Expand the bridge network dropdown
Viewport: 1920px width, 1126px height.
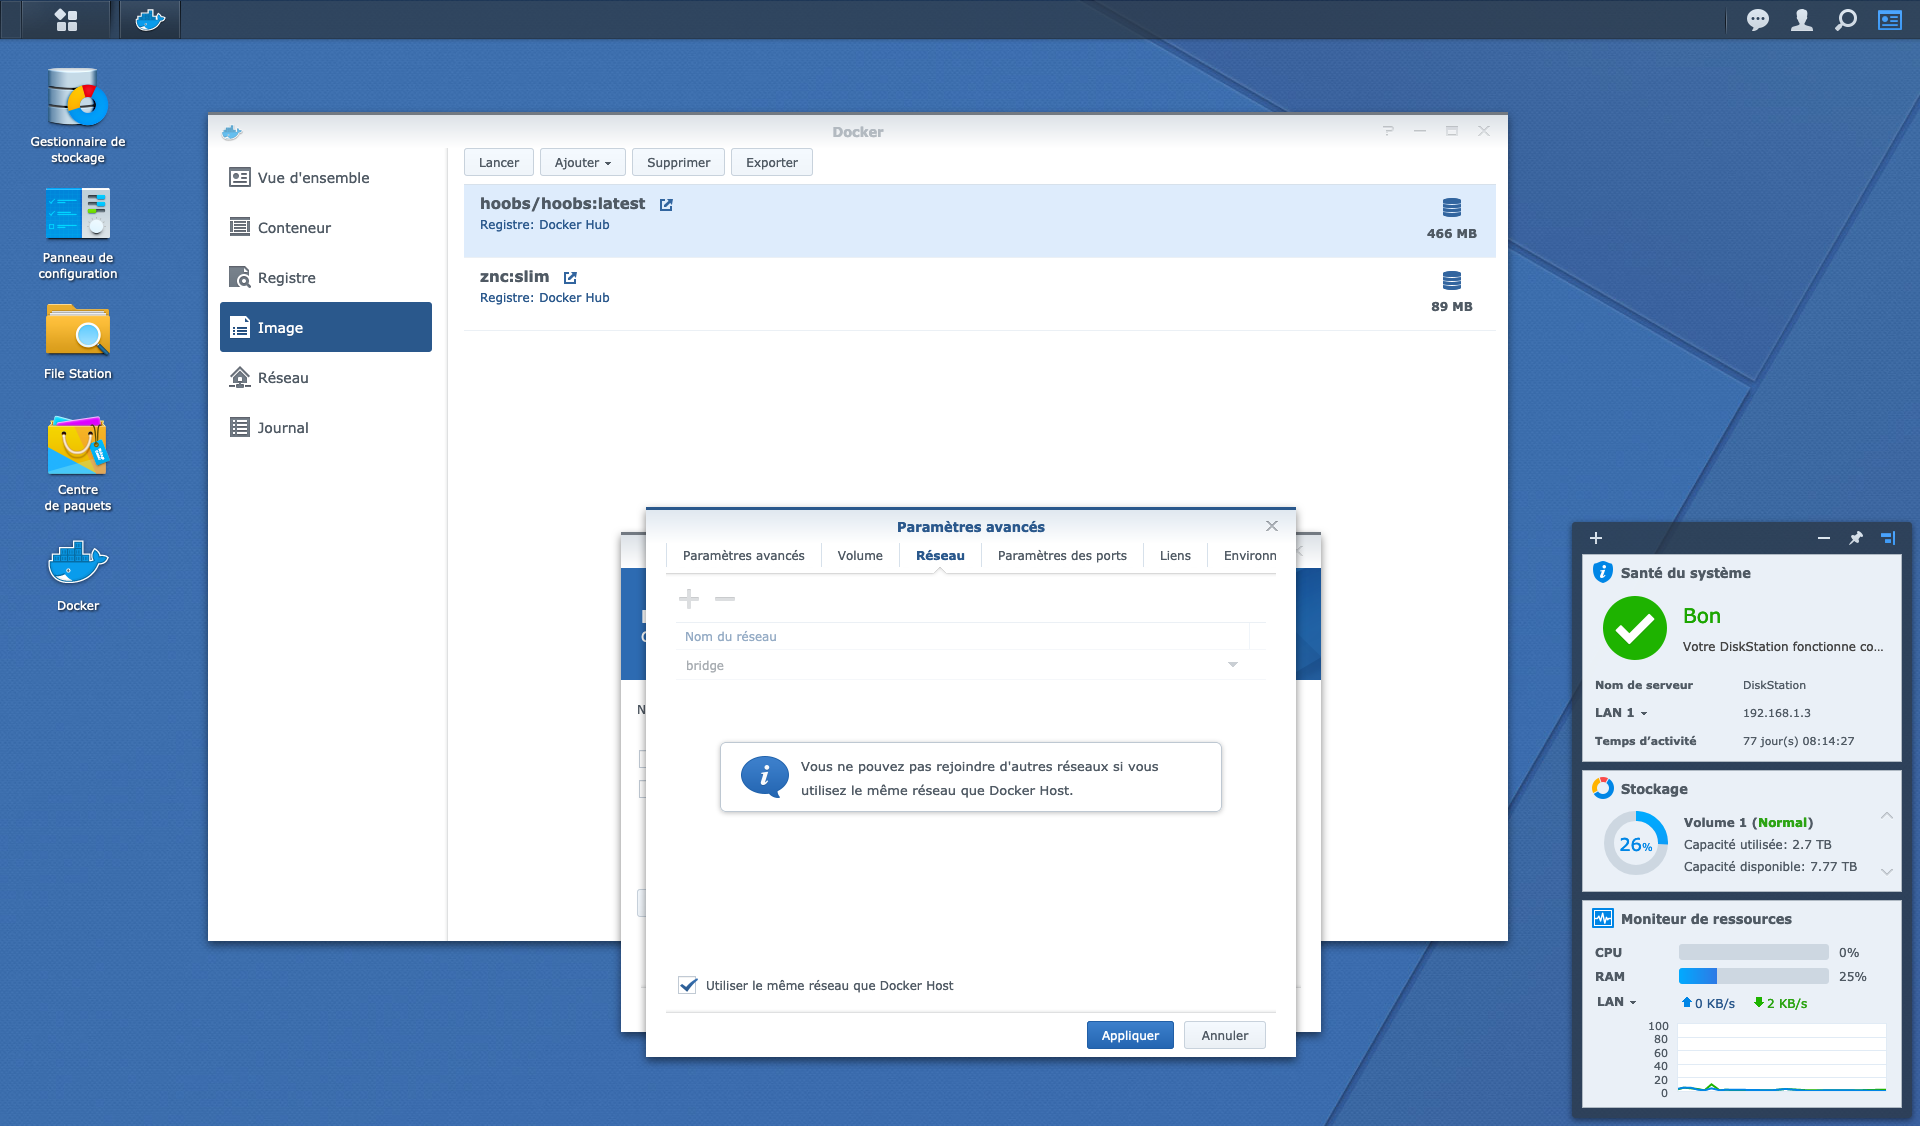pos(1233,665)
